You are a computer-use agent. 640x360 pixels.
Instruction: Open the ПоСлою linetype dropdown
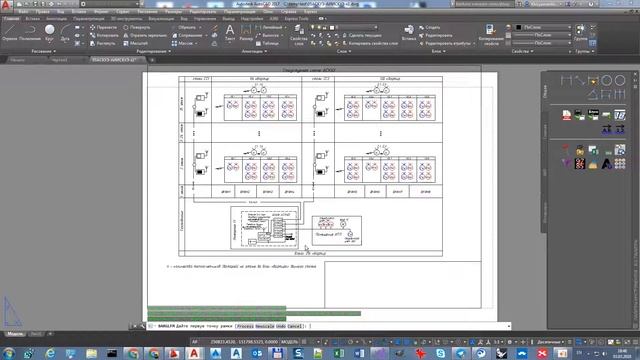pyautogui.click(x=541, y=43)
